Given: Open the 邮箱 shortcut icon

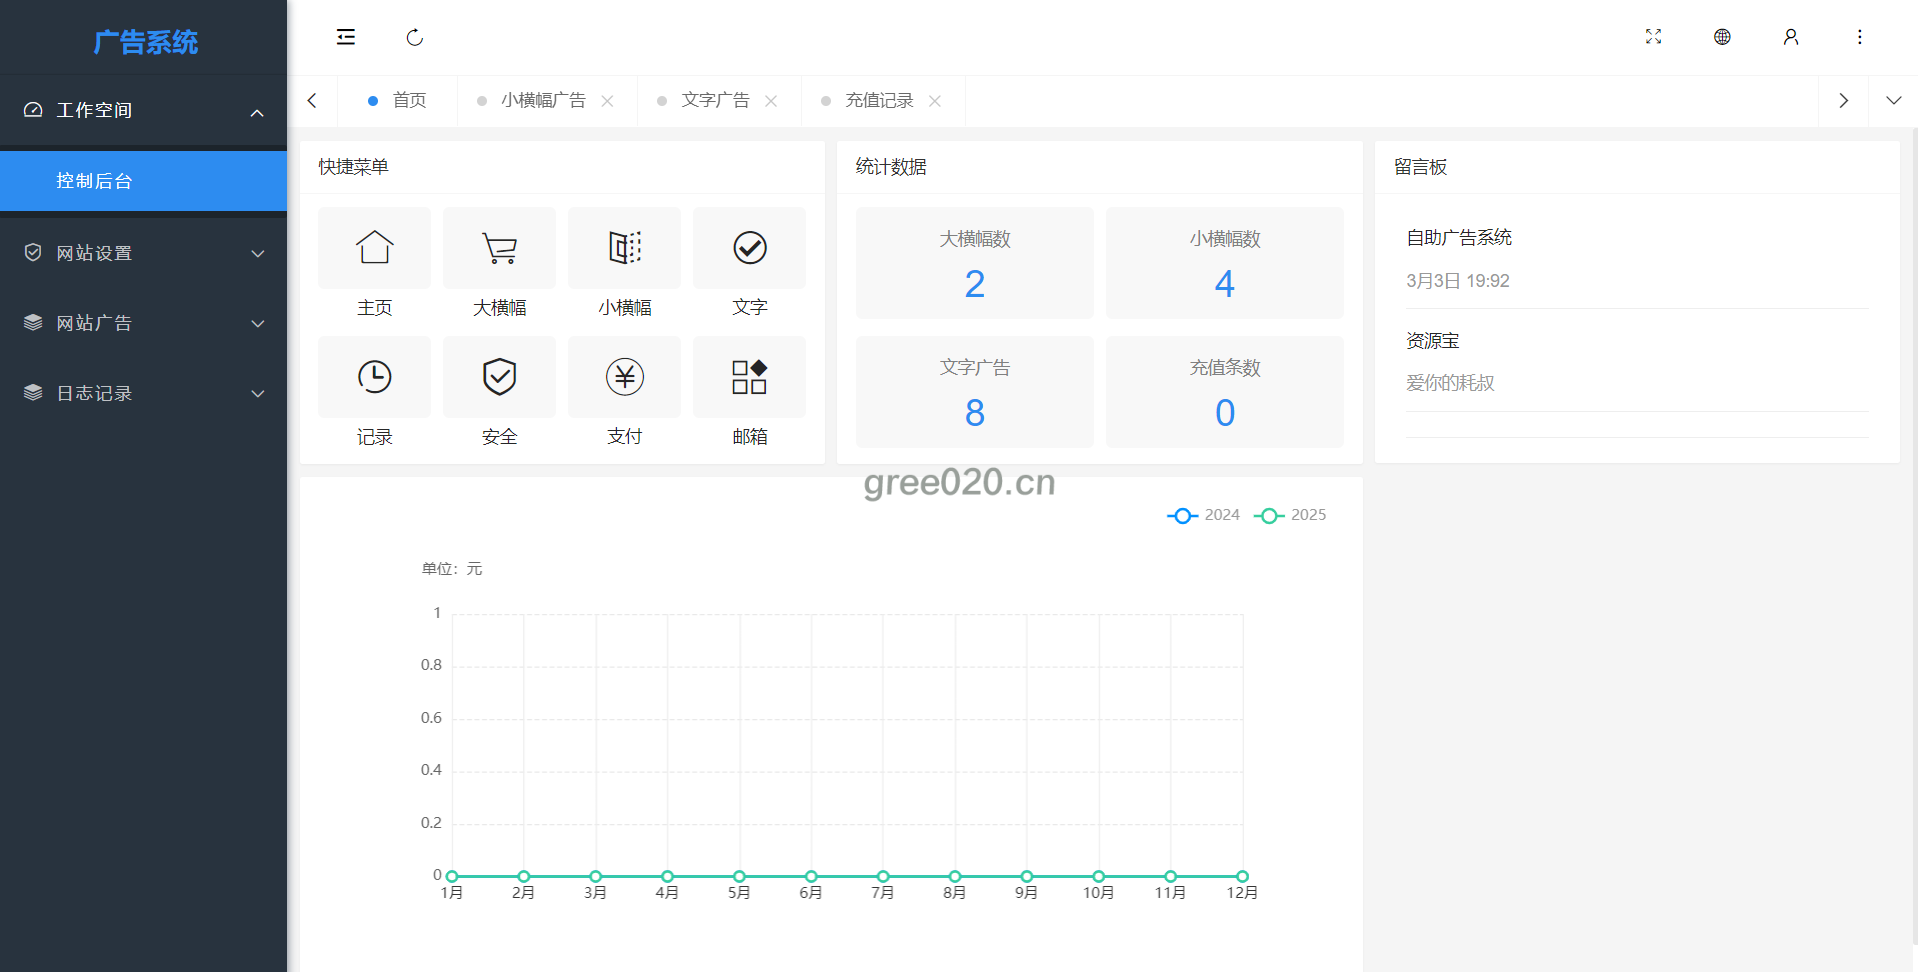Looking at the screenshot, I should (x=749, y=377).
